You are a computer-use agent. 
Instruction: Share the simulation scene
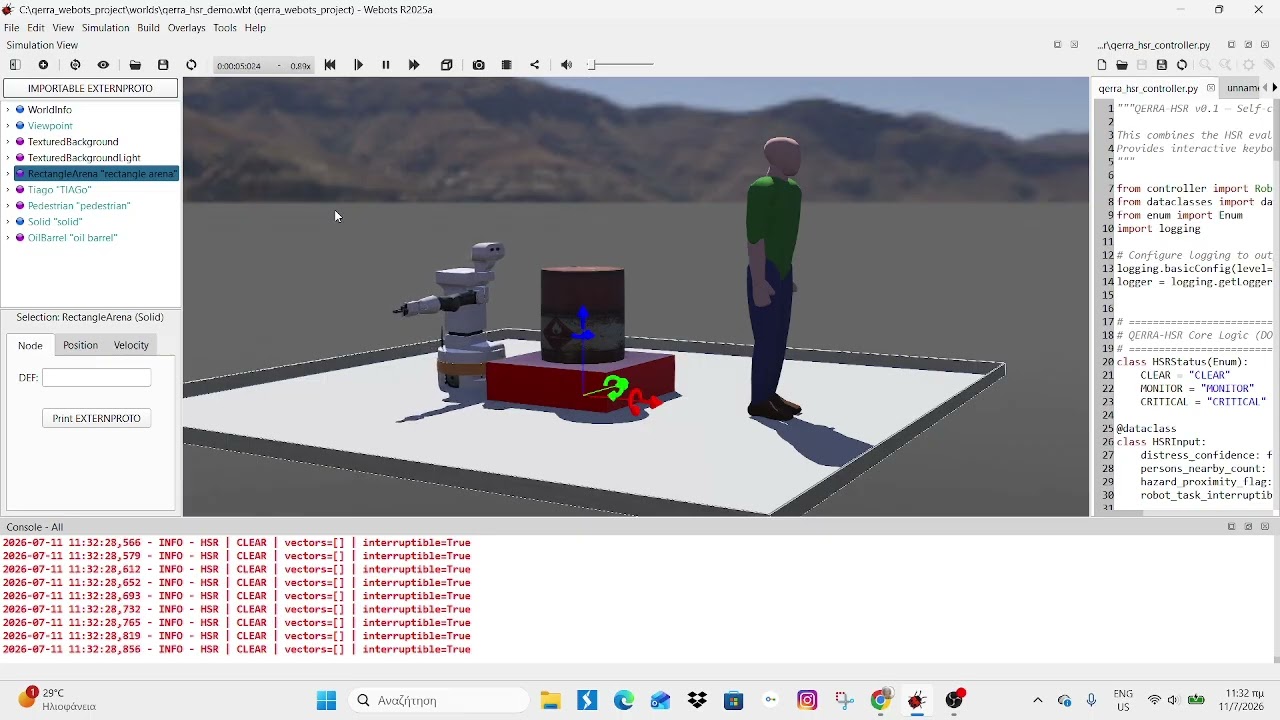click(535, 65)
